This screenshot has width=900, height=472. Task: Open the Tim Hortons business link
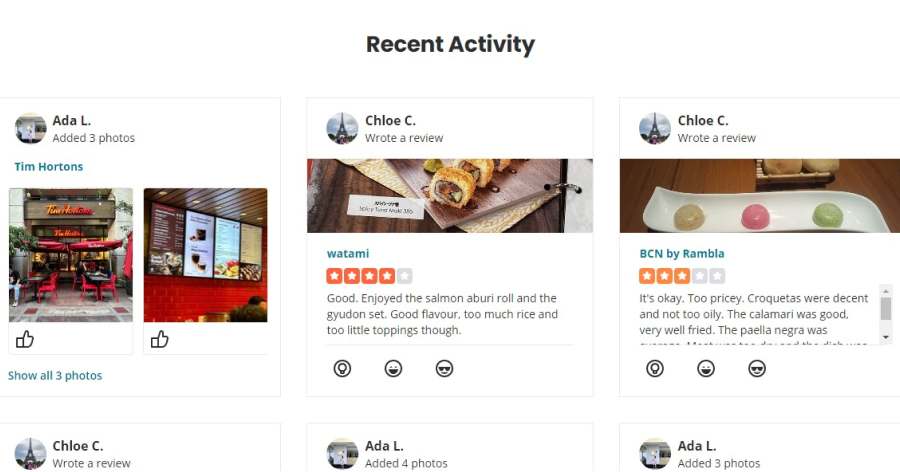coord(49,167)
